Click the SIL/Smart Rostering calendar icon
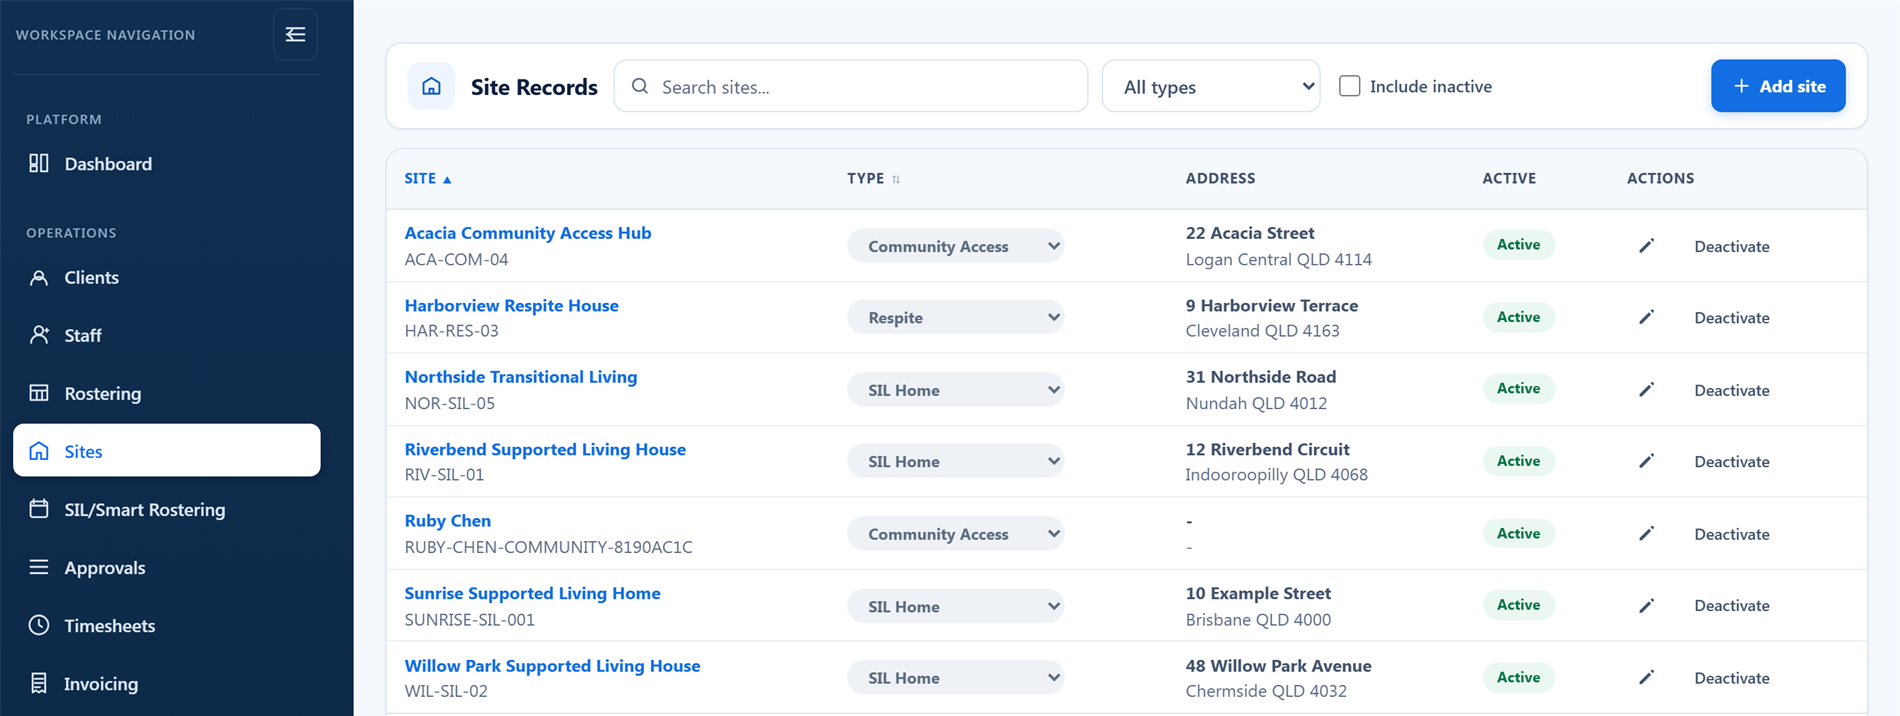Viewport: 1900px width, 716px height. pyautogui.click(x=39, y=509)
